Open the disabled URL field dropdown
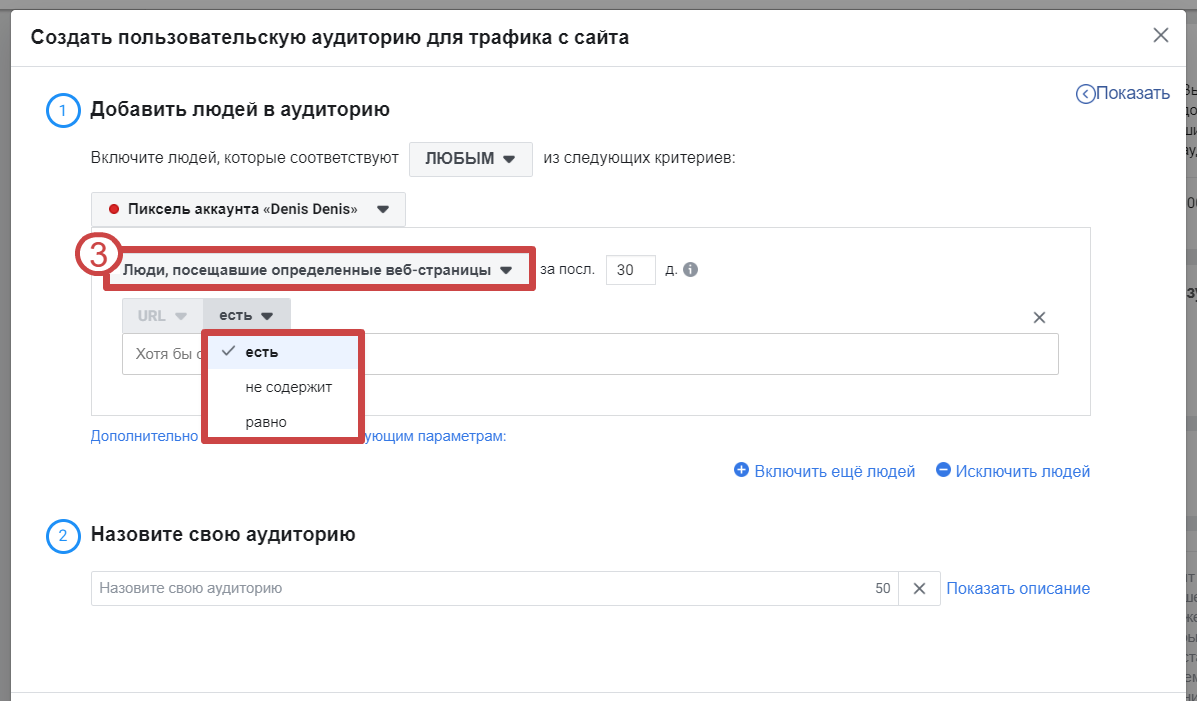Image resolution: width=1197 pixels, height=701 pixels. pyautogui.click(x=162, y=316)
